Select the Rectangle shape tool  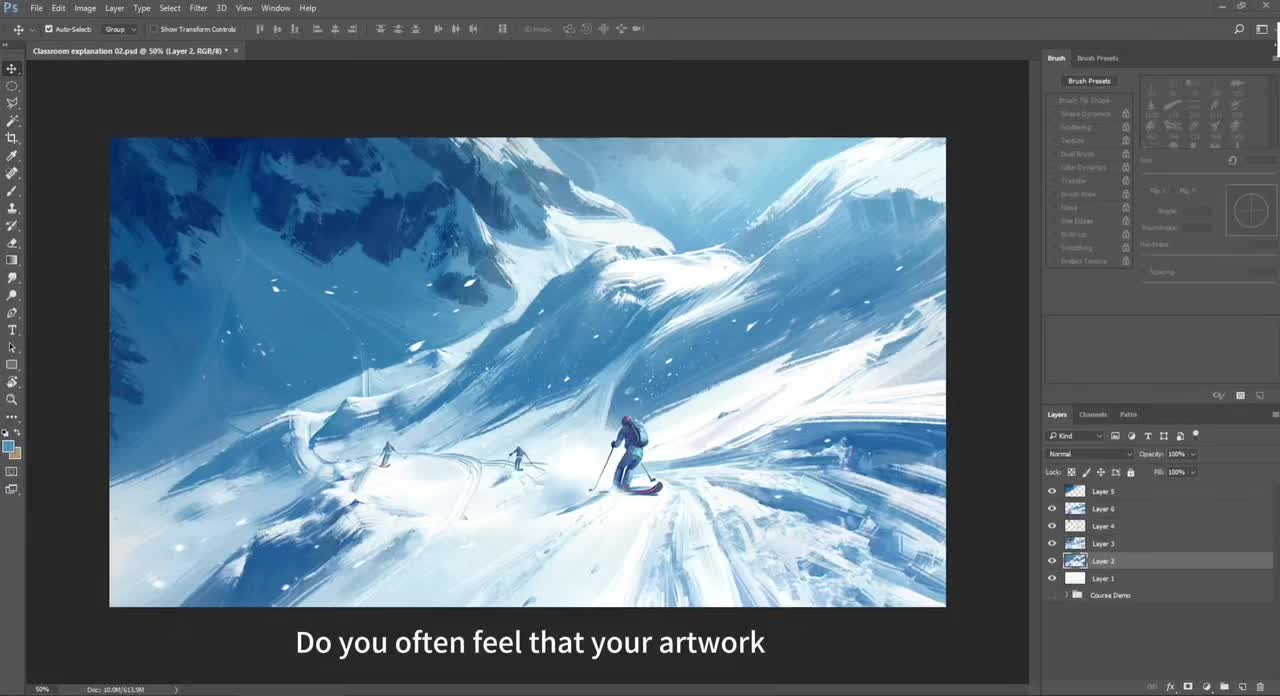tap(12, 364)
